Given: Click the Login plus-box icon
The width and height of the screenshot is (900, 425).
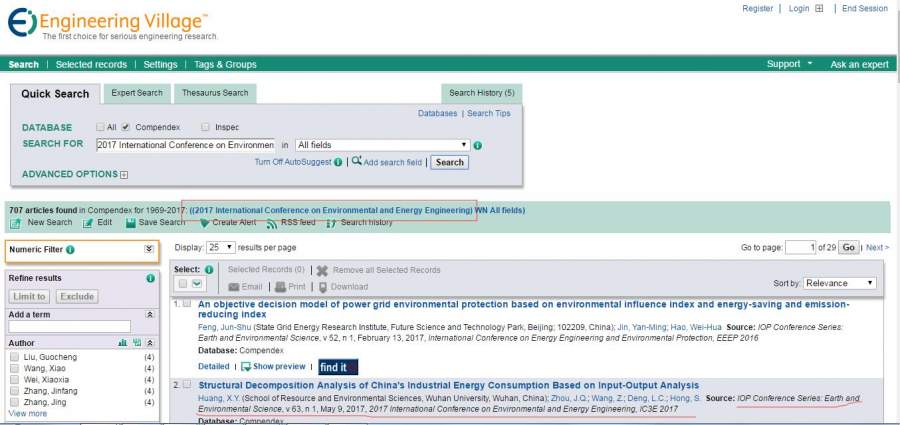Looking at the screenshot, I should tap(819, 9).
